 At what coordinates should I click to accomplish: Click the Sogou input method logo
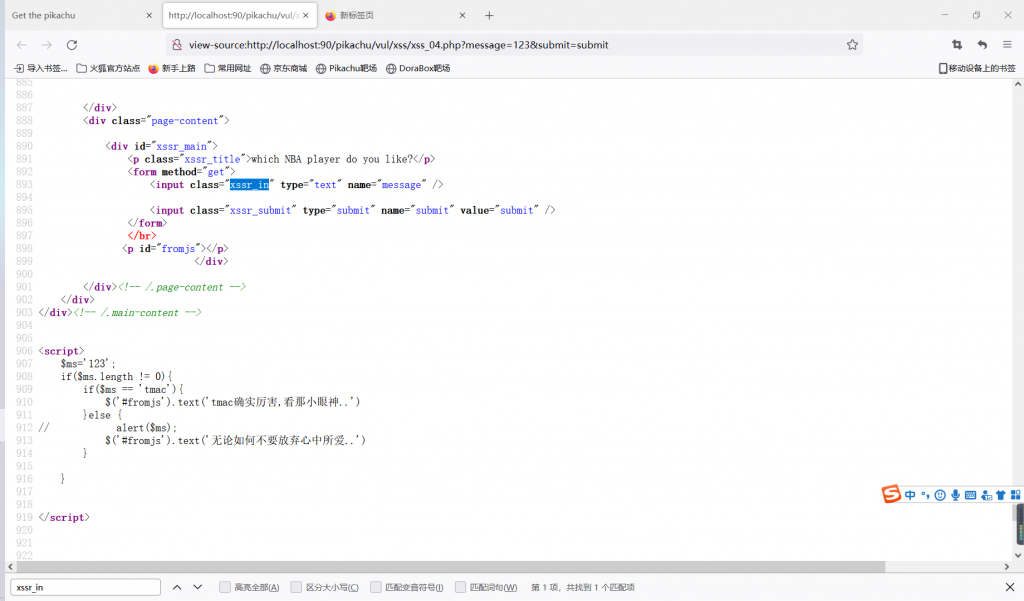coord(891,495)
